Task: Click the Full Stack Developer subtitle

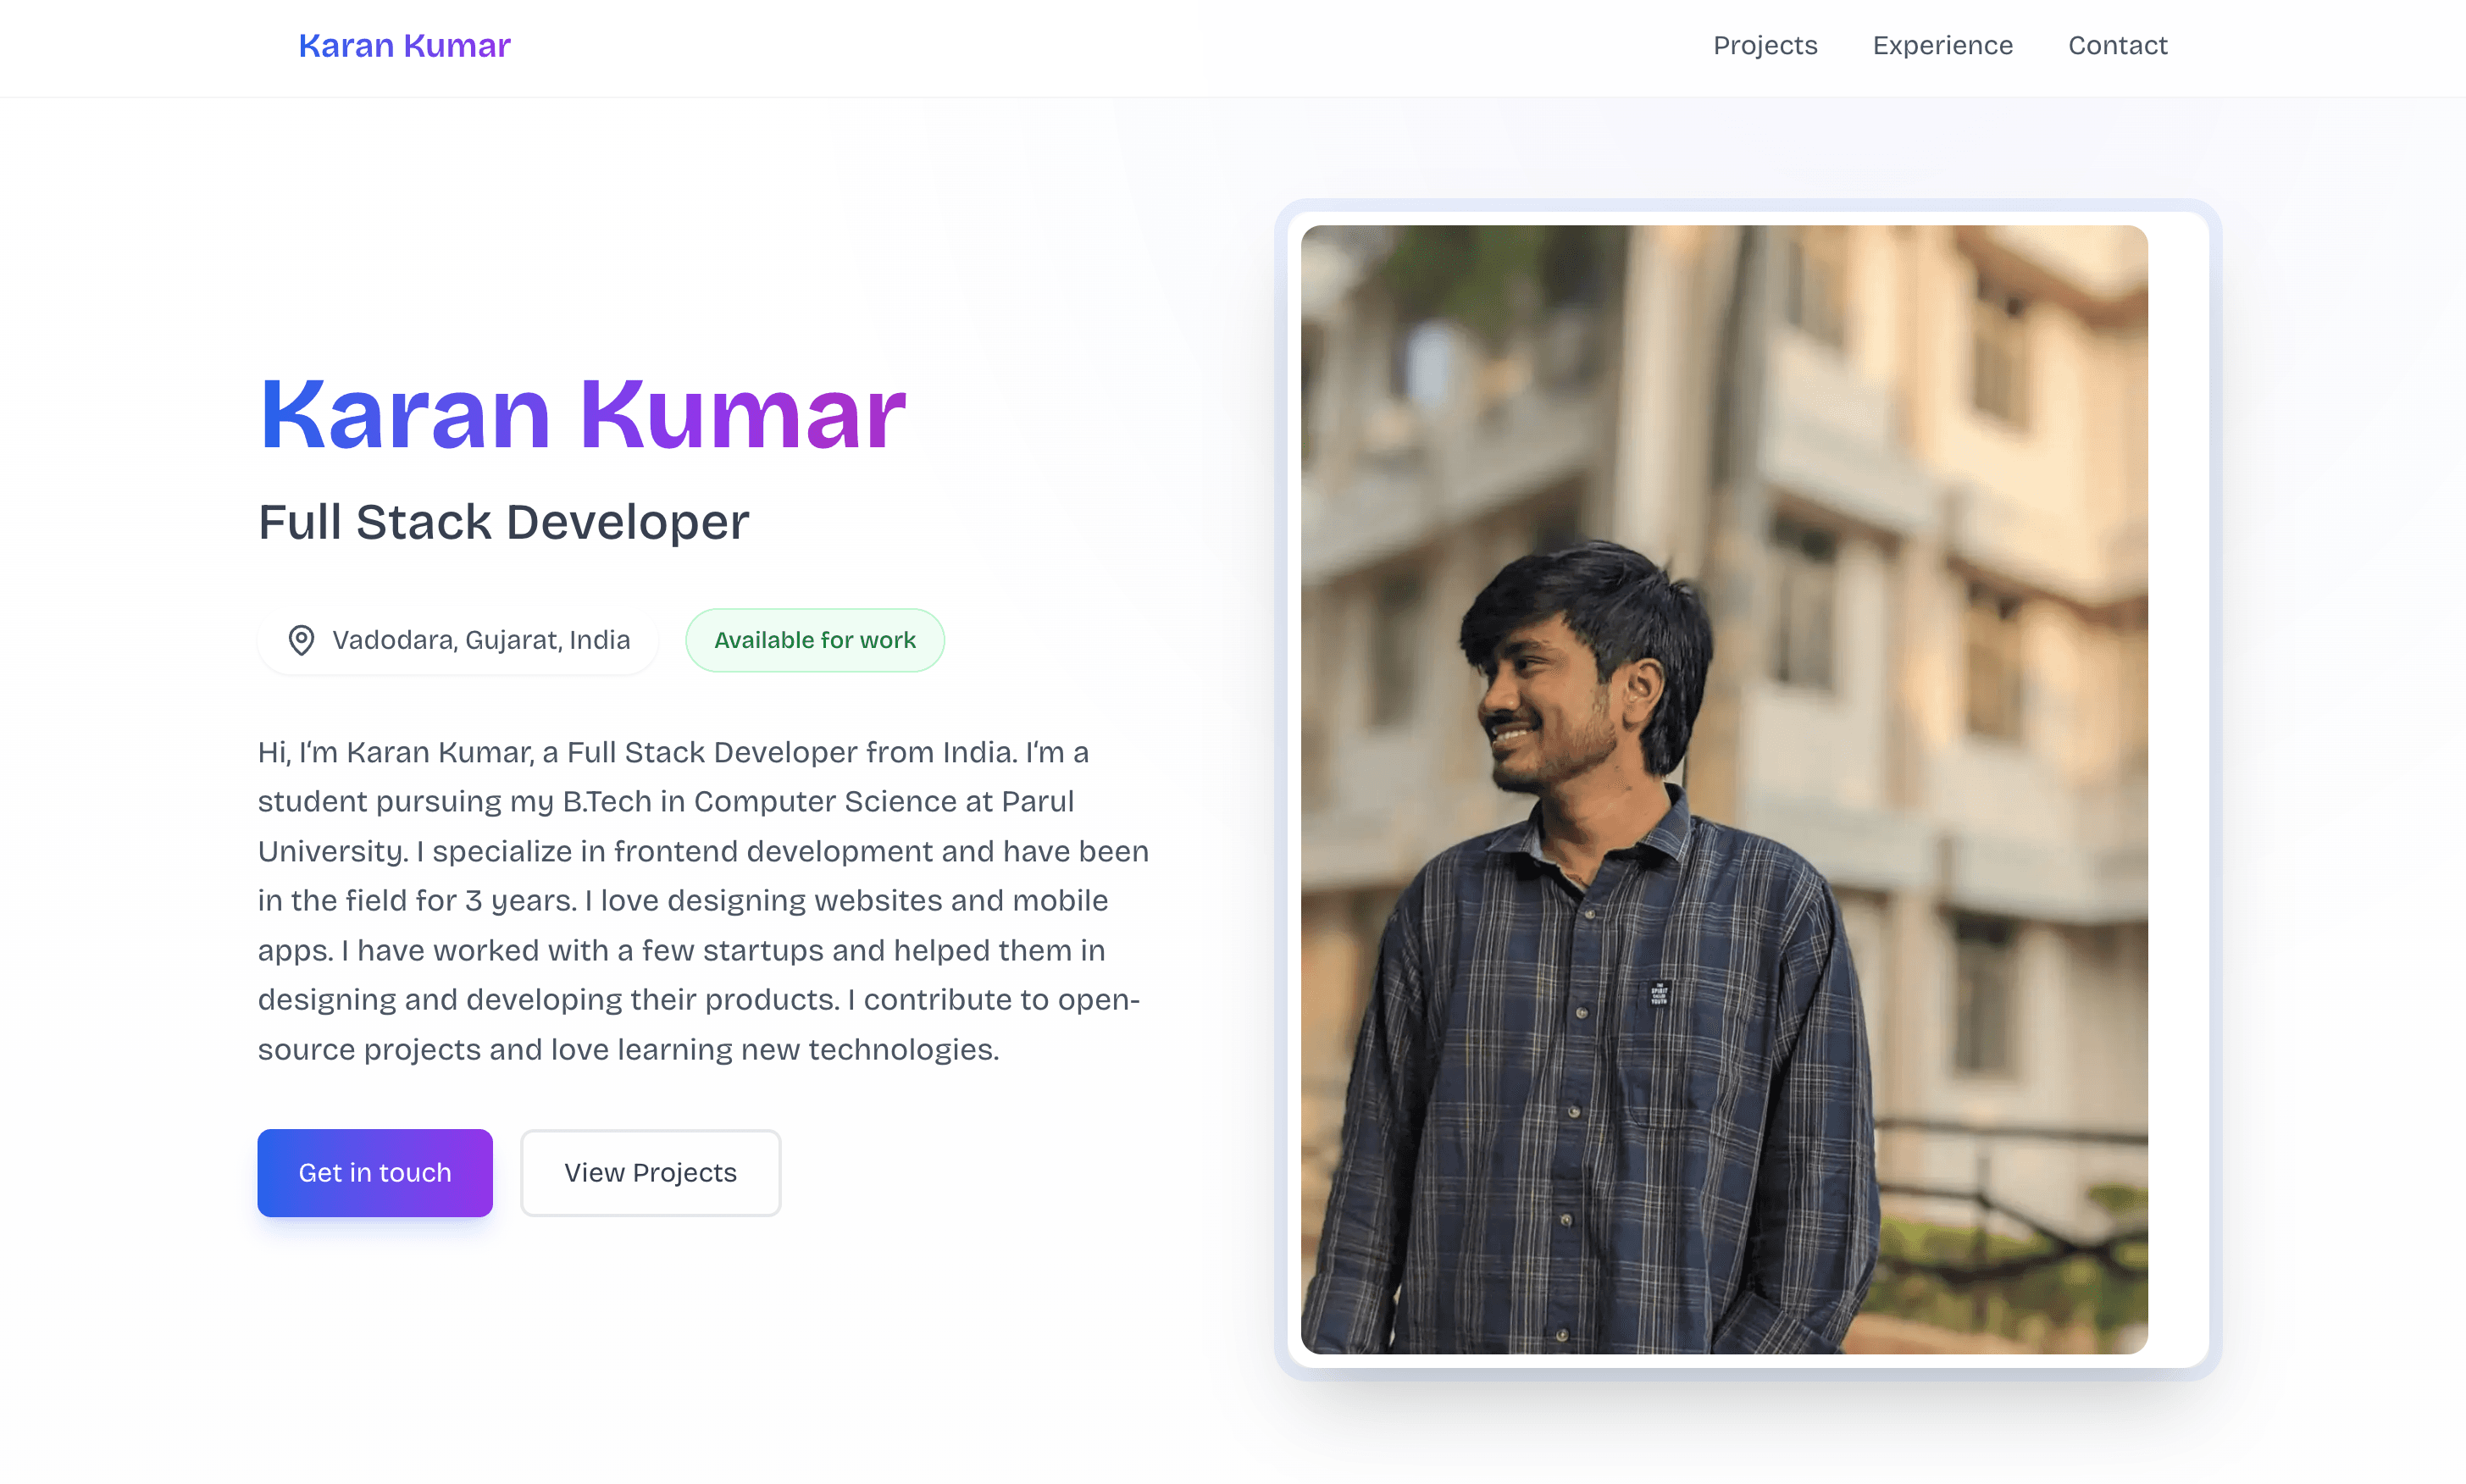Action: (504, 522)
